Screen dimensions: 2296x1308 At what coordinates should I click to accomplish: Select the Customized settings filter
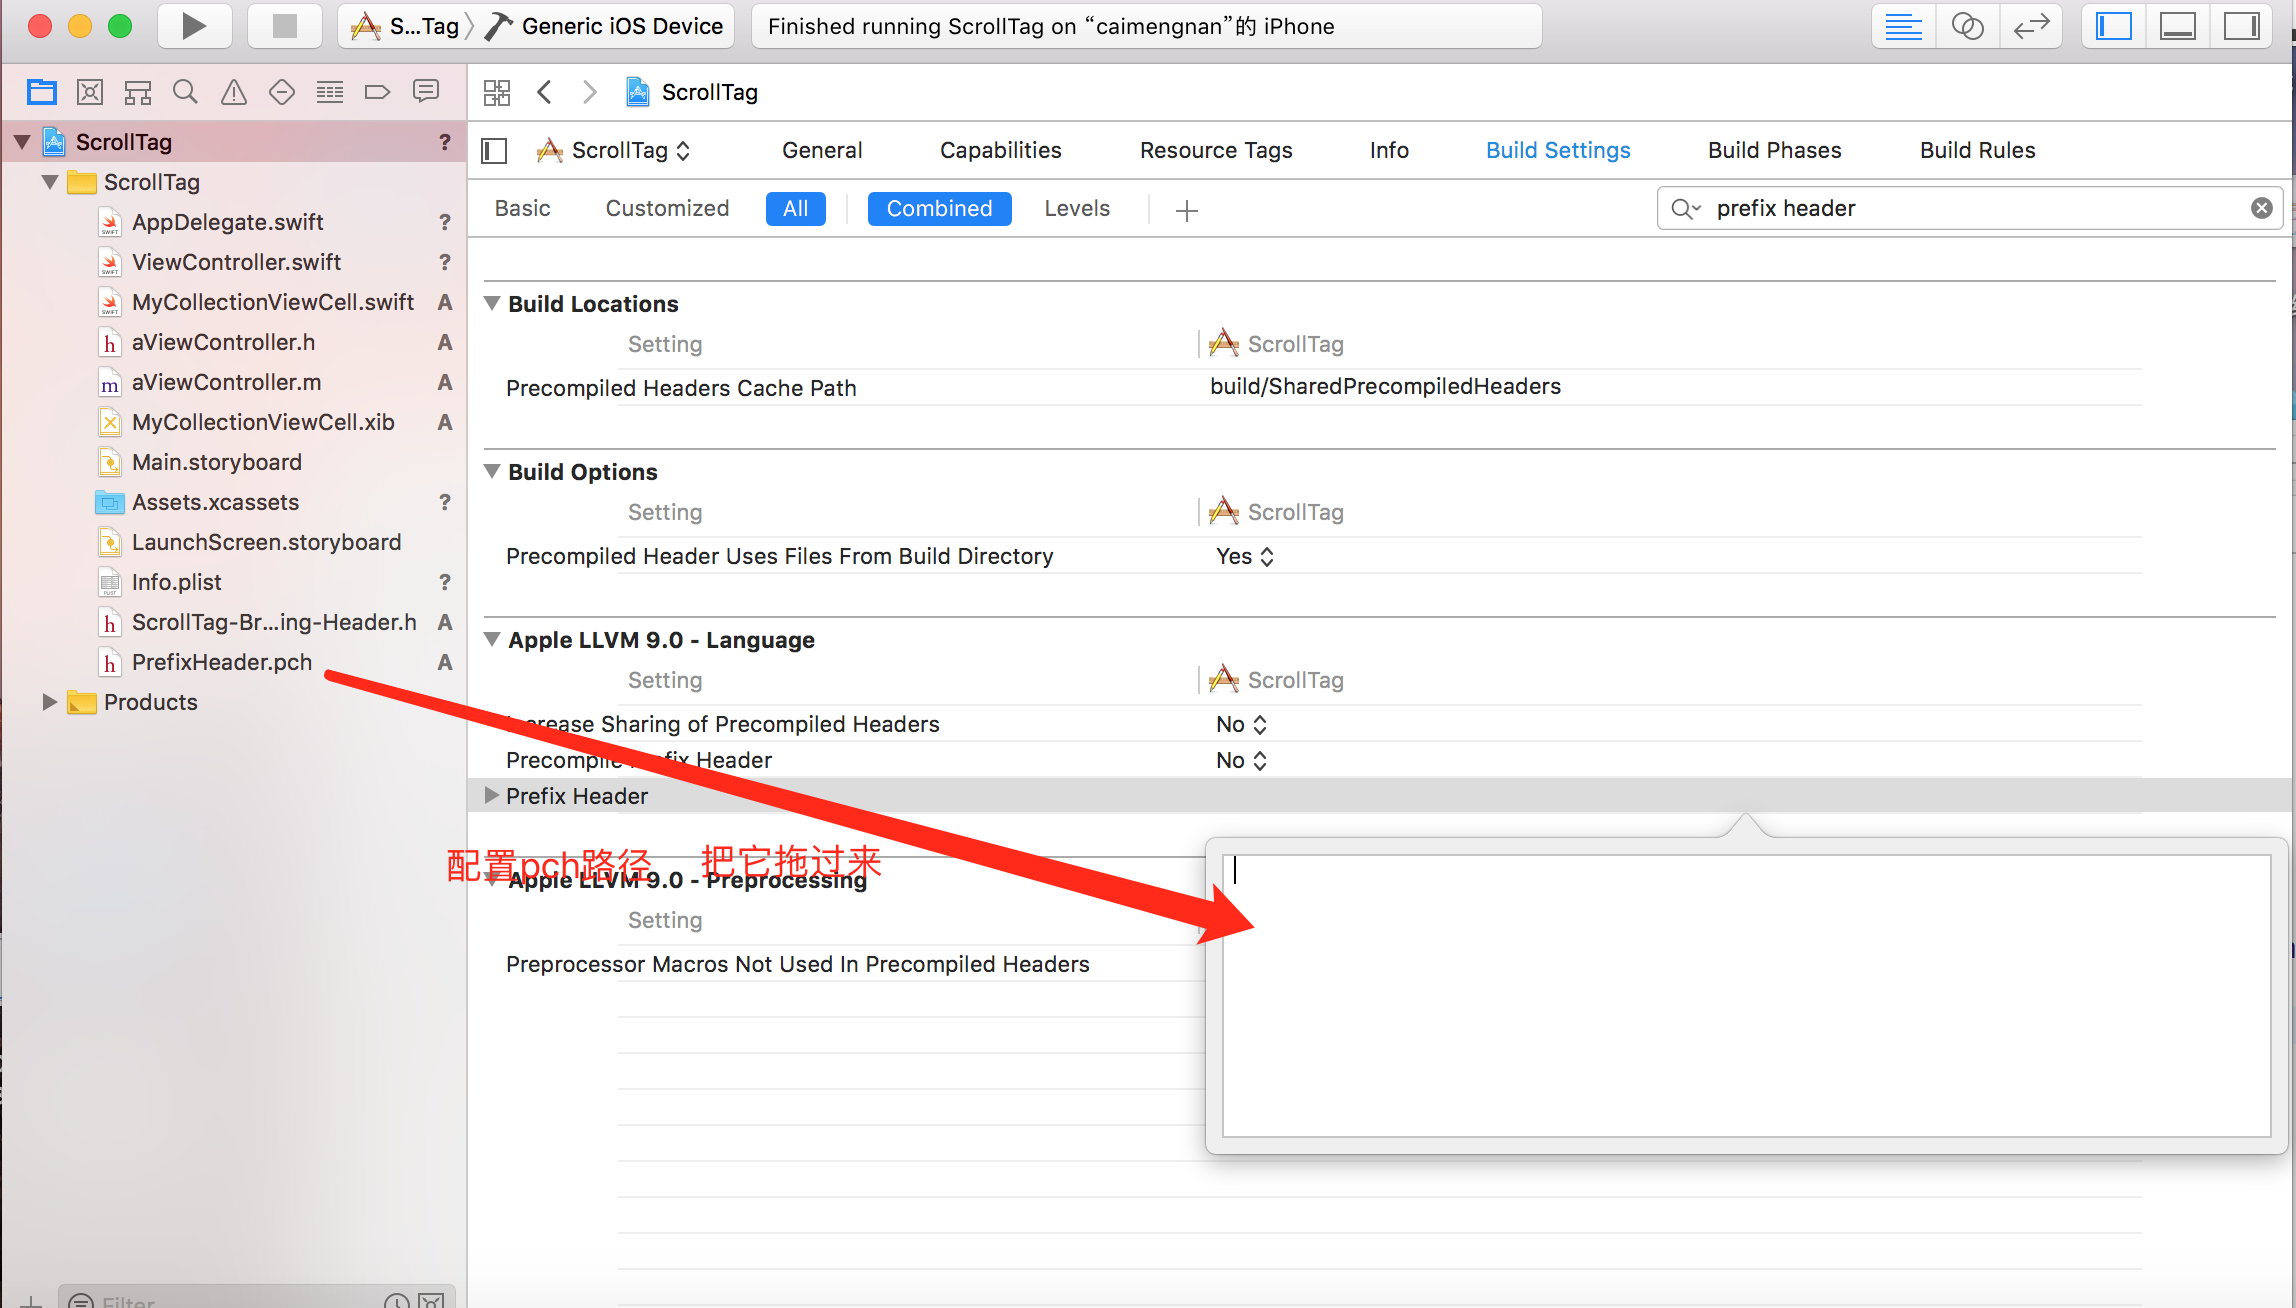[x=667, y=208]
